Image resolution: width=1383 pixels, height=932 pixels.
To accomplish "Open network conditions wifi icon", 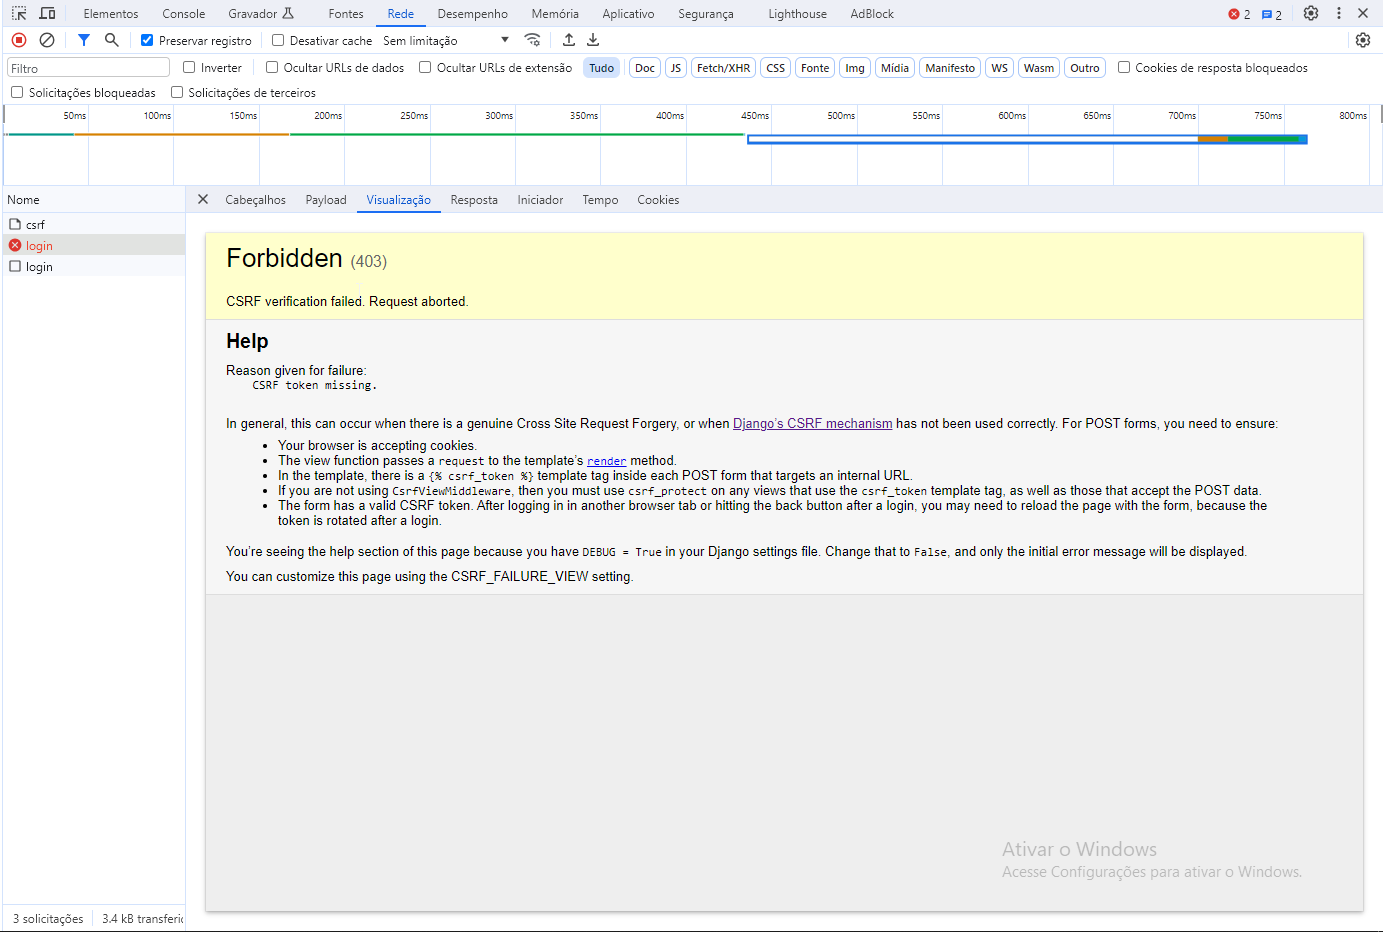I will pos(533,40).
